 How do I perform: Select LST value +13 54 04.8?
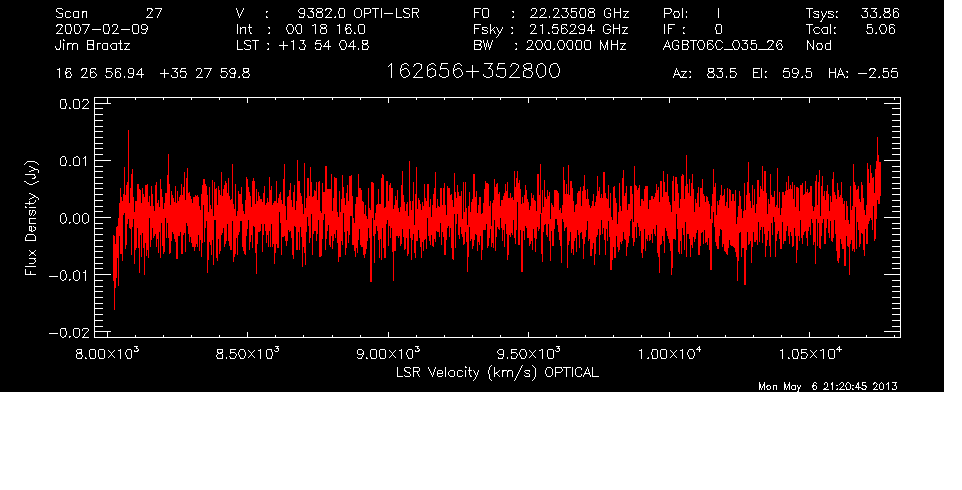324,45
